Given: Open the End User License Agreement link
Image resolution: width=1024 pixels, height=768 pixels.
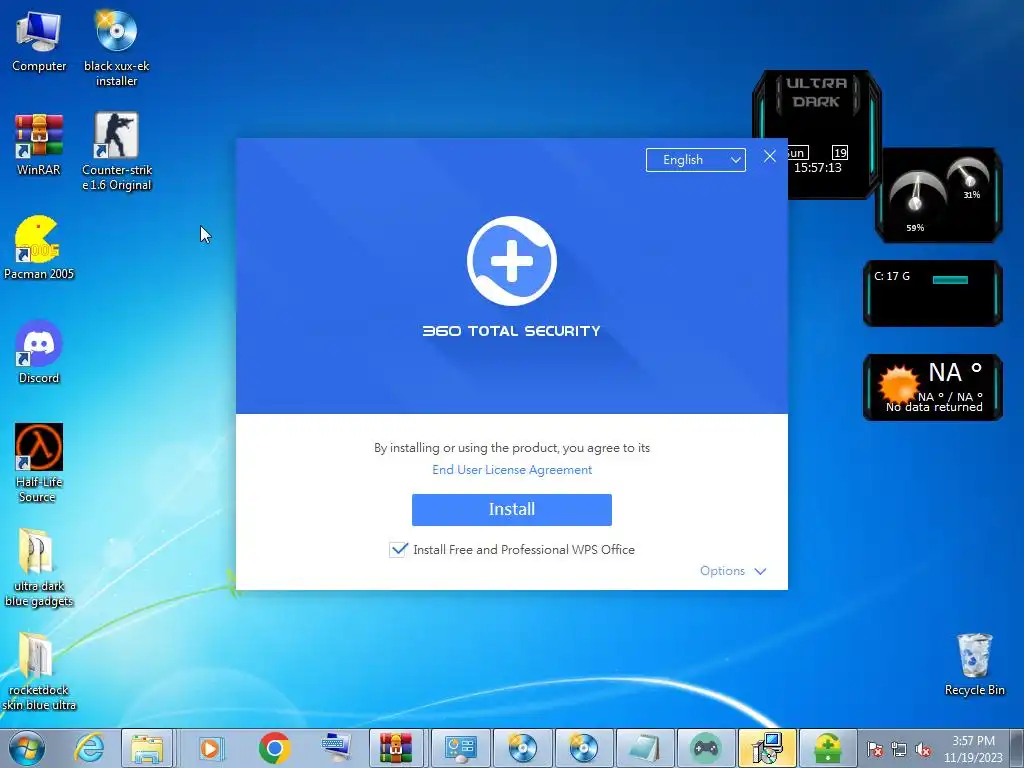Looking at the screenshot, I should 512,470.
